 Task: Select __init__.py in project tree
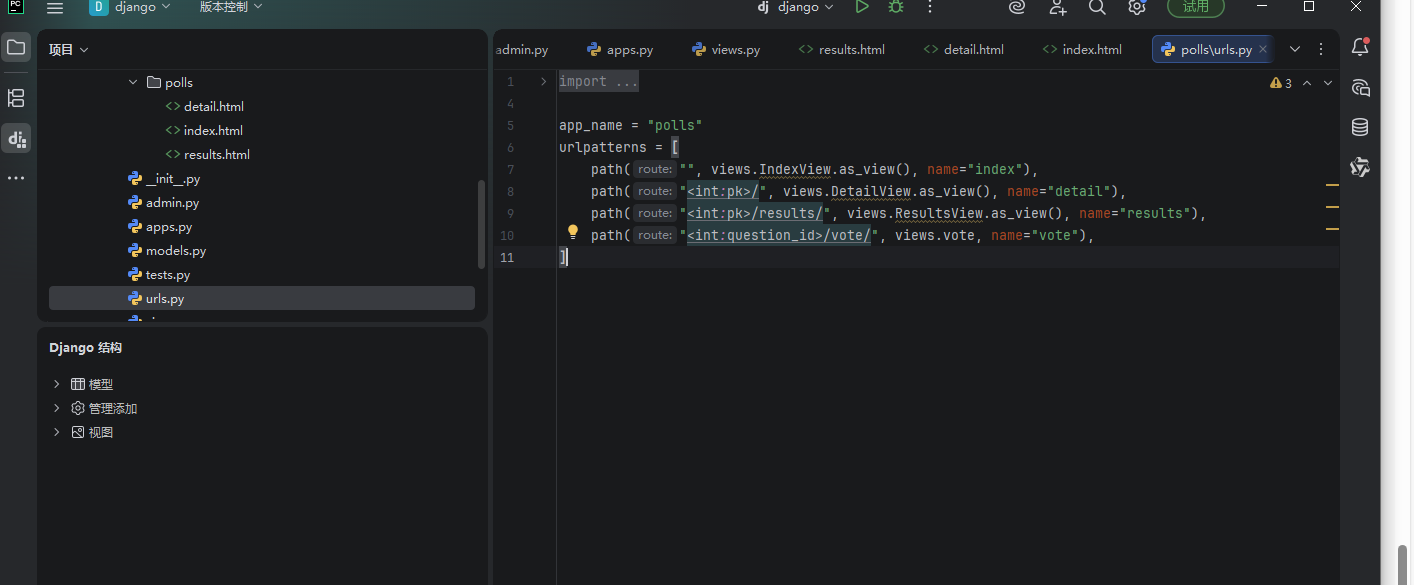(172, 179)
